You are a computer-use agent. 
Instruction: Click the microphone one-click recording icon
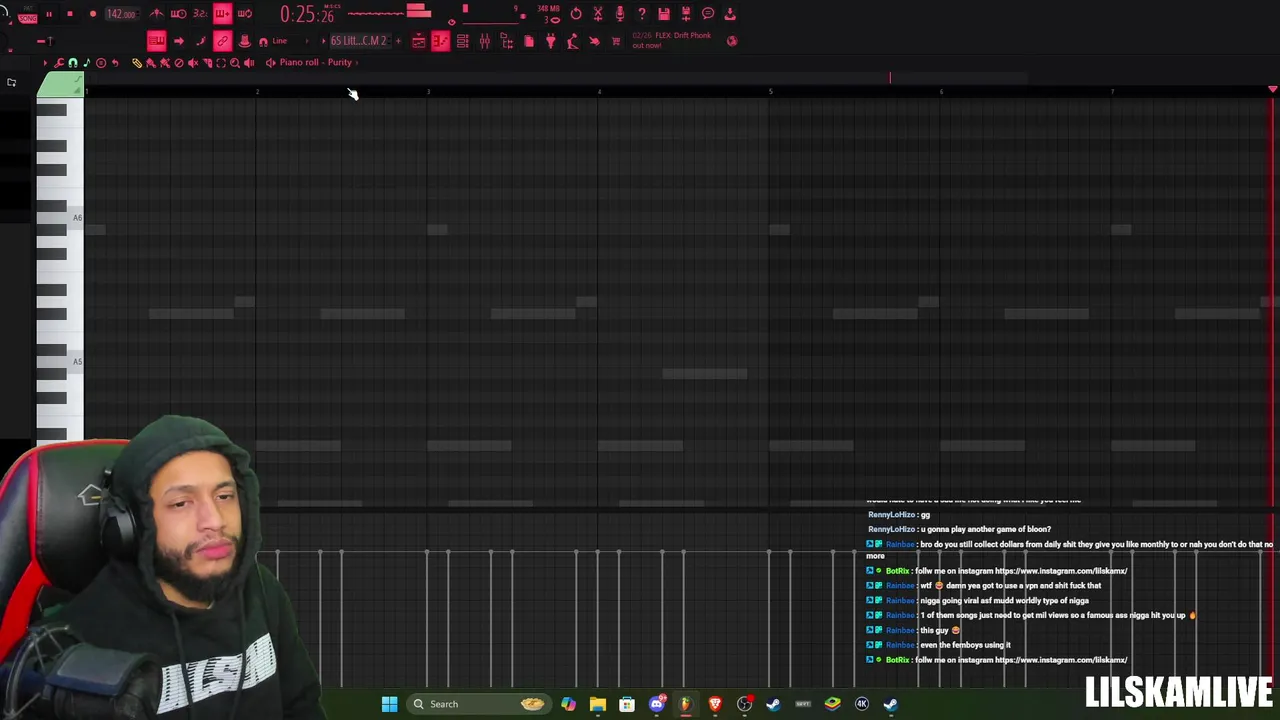[x=620, y=13]
